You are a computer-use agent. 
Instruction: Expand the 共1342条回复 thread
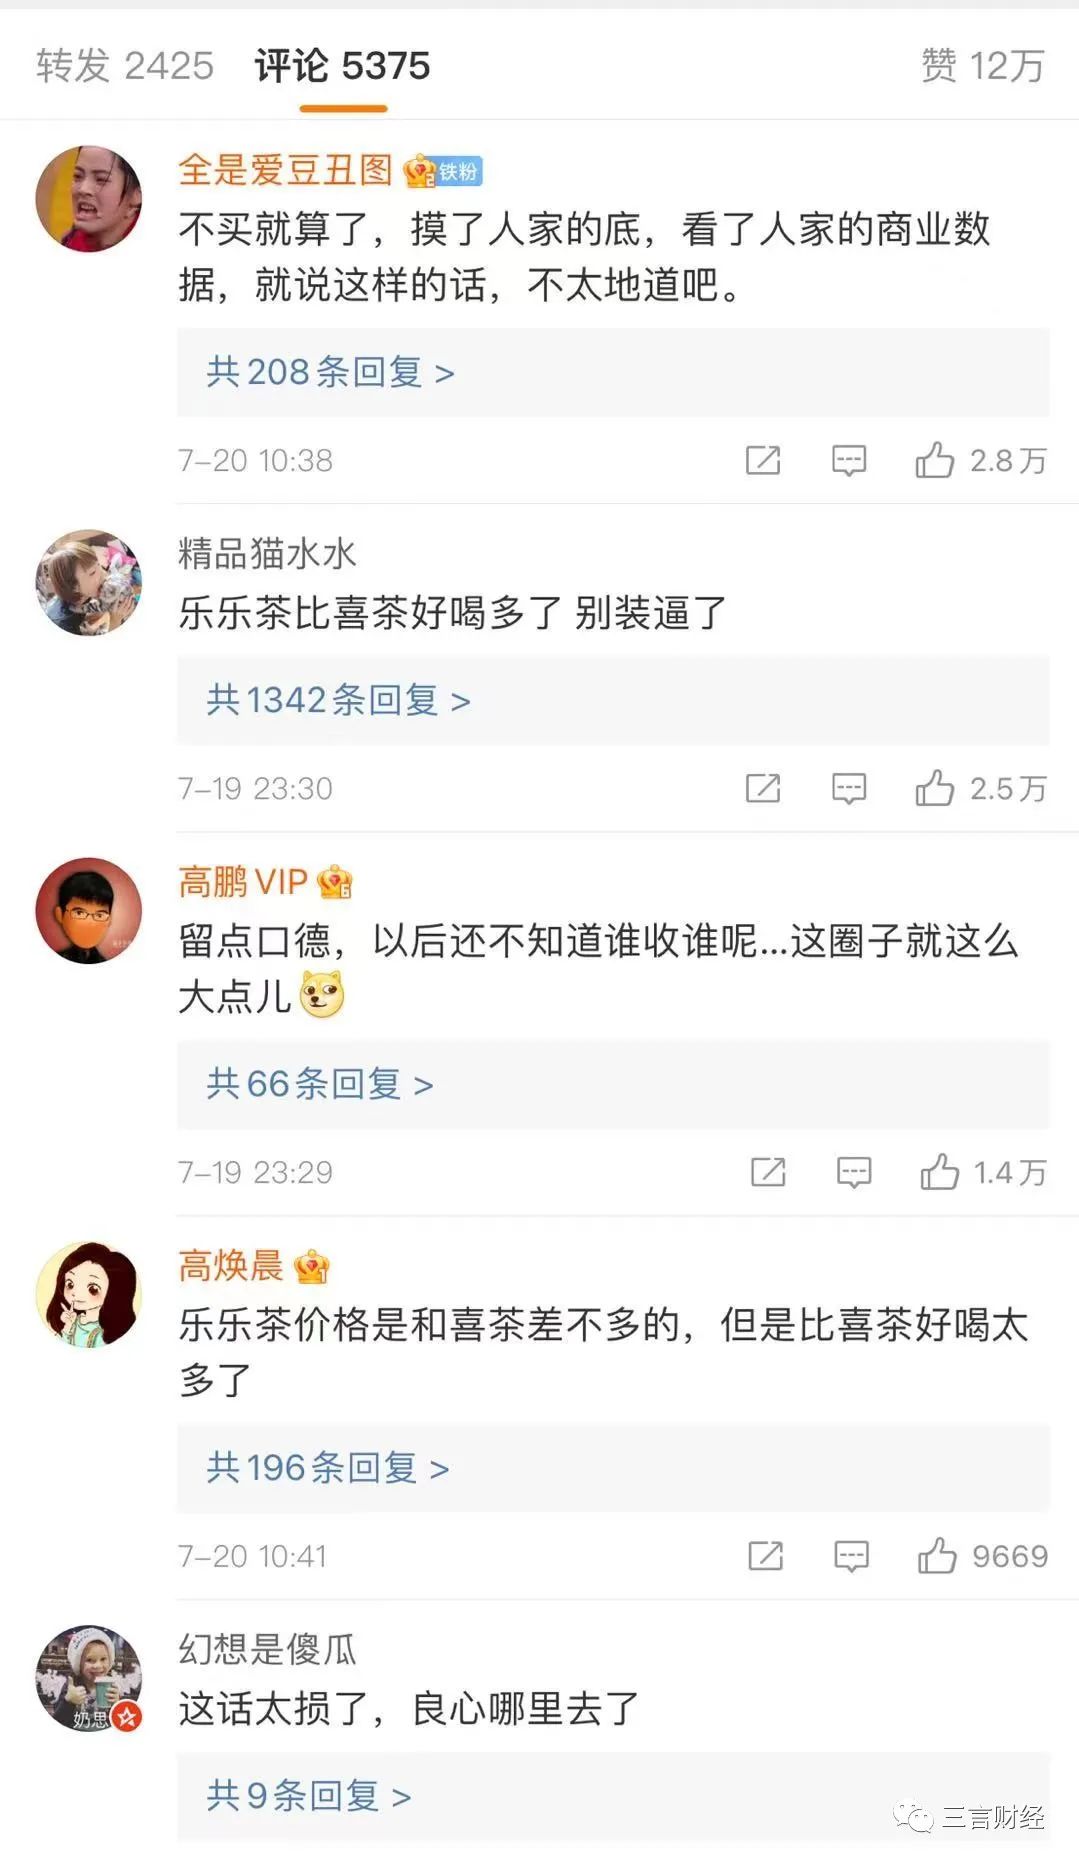338,701
